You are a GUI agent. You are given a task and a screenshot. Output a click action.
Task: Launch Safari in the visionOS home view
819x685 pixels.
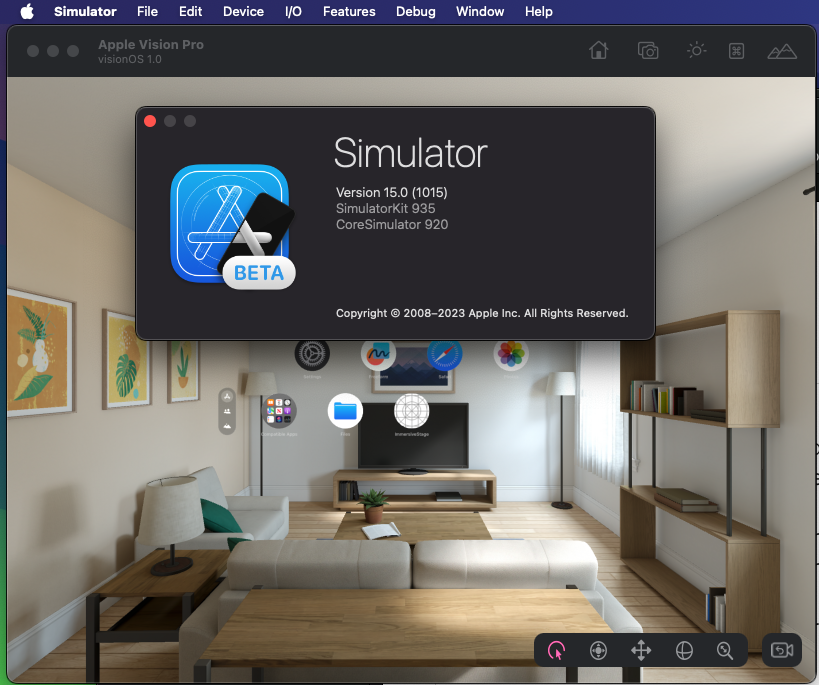coord(444,354)
